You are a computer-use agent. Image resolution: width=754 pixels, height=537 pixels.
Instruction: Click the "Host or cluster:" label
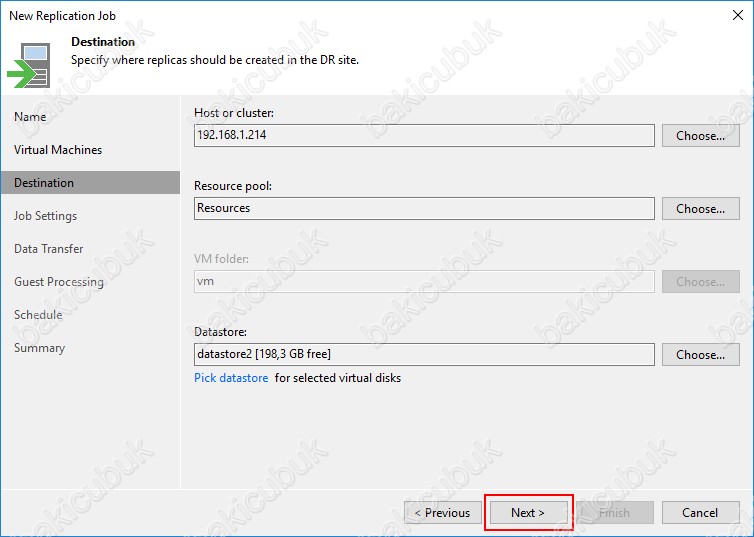coord(234,113)
